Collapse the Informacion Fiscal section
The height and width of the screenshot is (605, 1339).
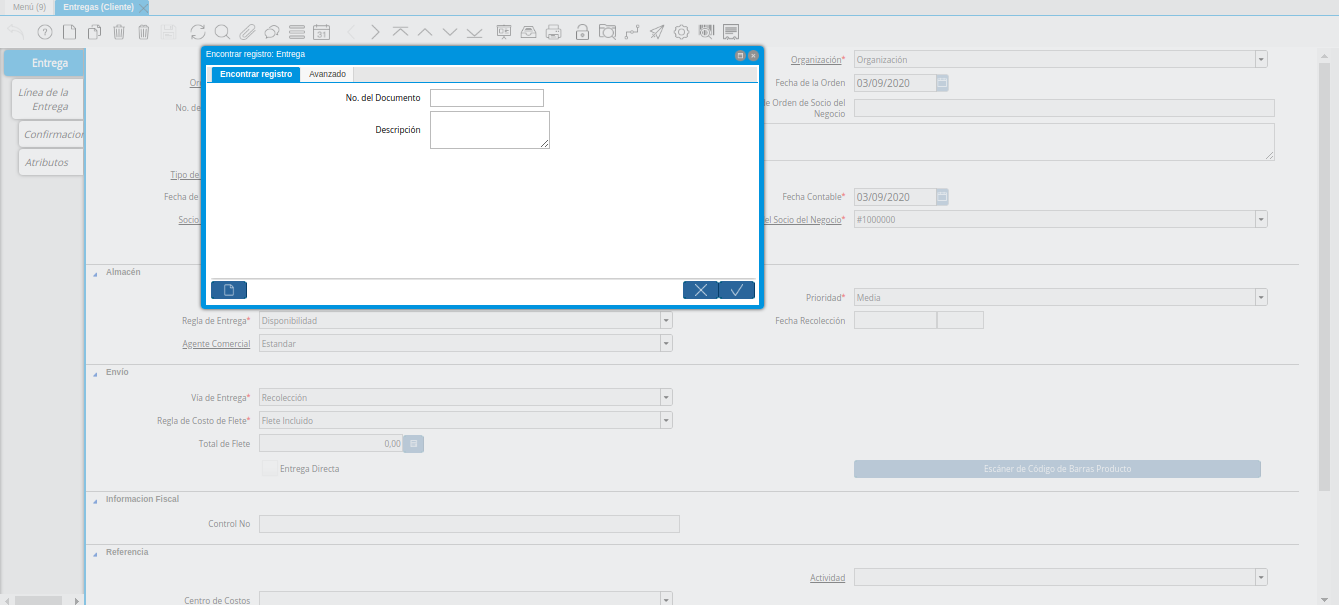[x=96, y=500]
